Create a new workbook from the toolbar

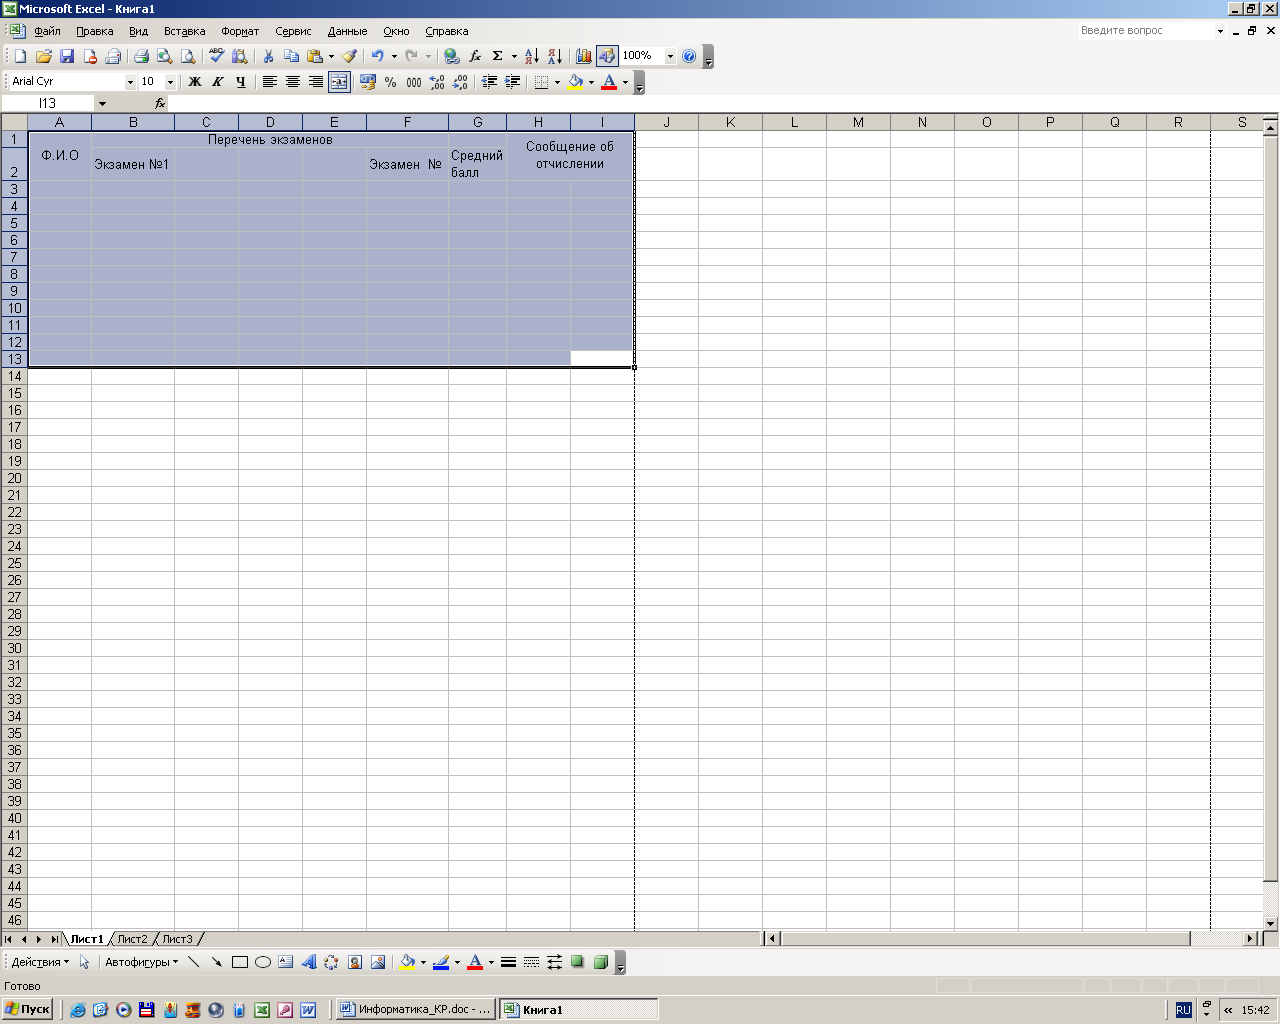tap(20, 57)
